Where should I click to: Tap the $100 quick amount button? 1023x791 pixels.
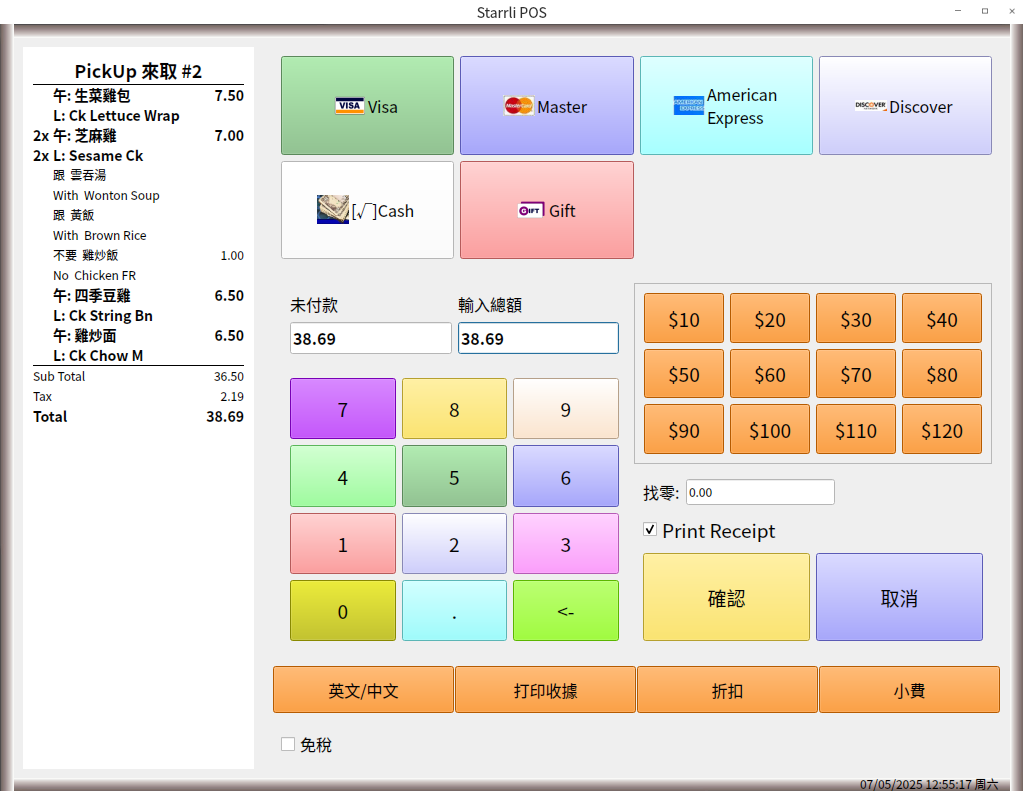[769, 430]
